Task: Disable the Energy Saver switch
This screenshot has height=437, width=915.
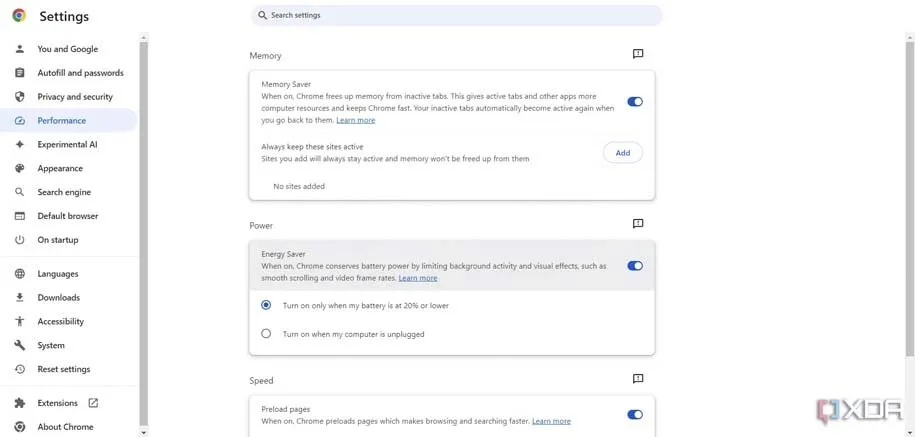Action: pyautogui.click(x=635, y=266)
